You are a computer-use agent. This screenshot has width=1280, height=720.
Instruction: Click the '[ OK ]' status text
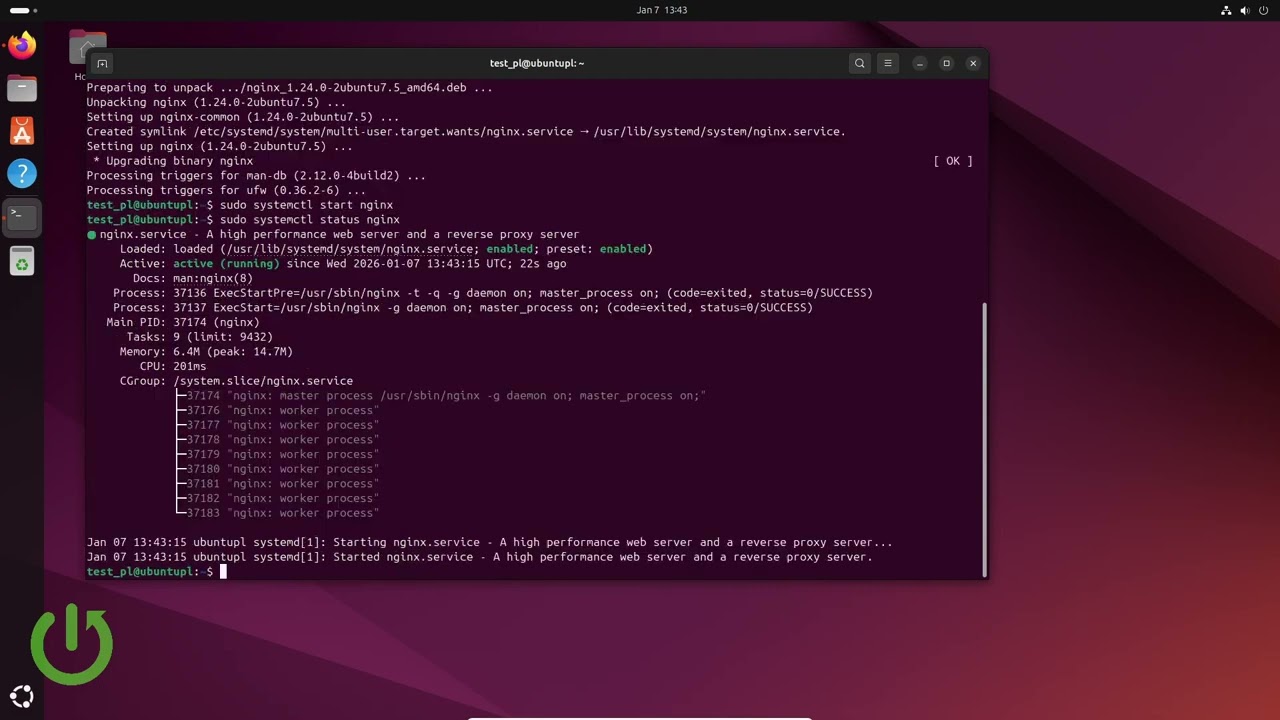tap(953, 161)
